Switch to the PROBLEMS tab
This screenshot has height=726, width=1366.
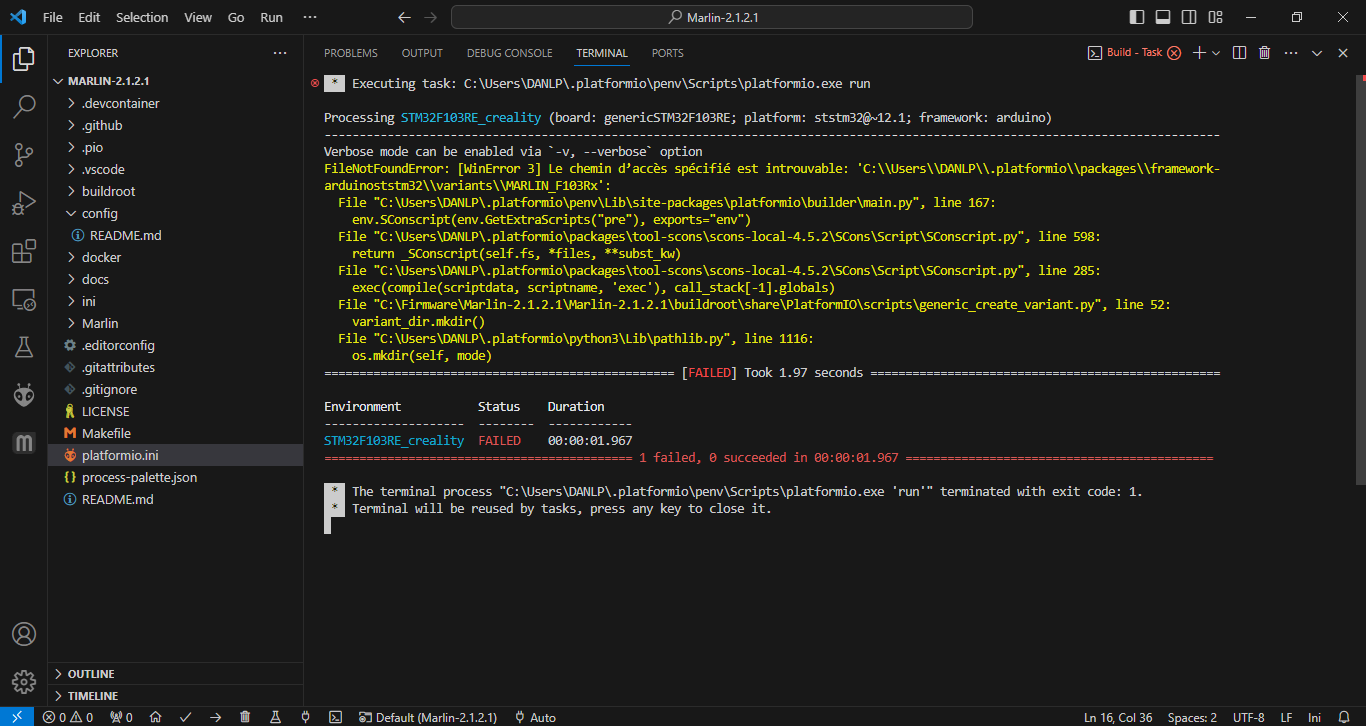click(351, 53)
